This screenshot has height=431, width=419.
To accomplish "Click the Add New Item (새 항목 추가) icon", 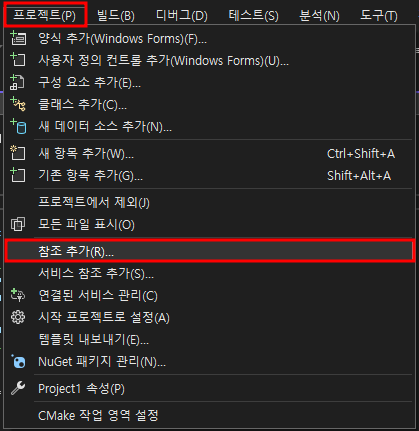I will [18, 153].
